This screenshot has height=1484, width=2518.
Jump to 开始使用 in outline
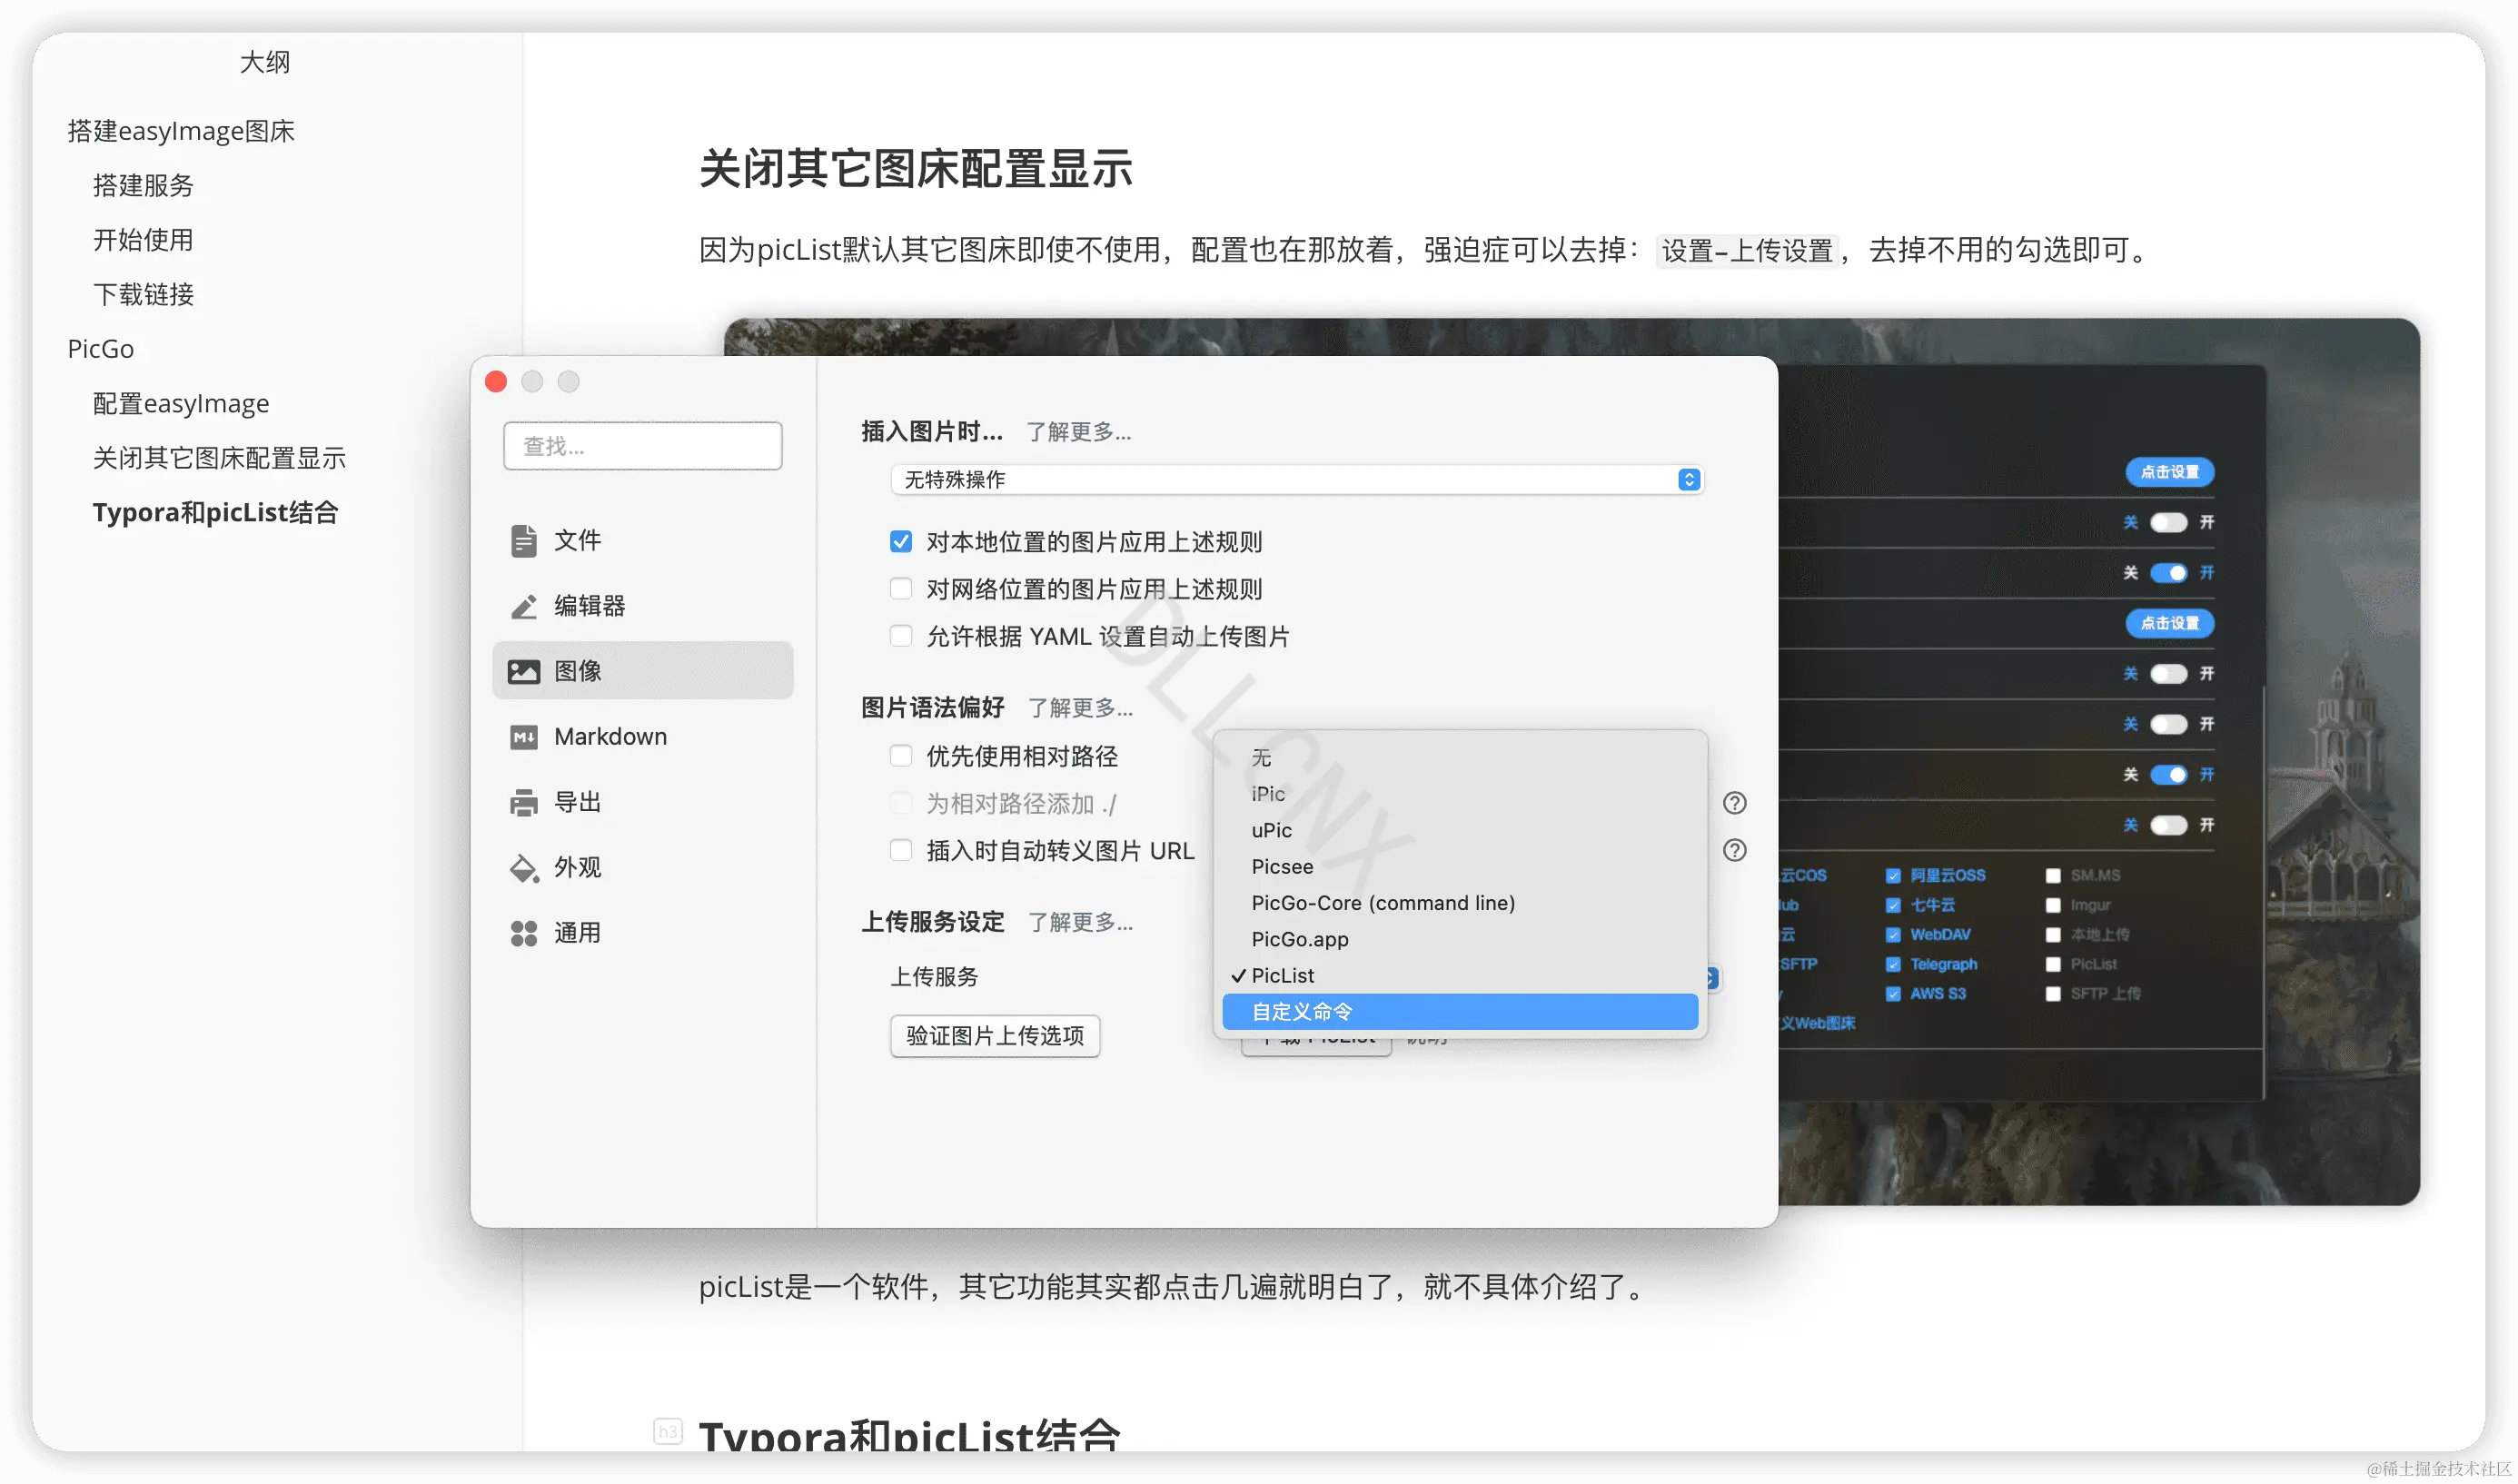tap(143, 240)
